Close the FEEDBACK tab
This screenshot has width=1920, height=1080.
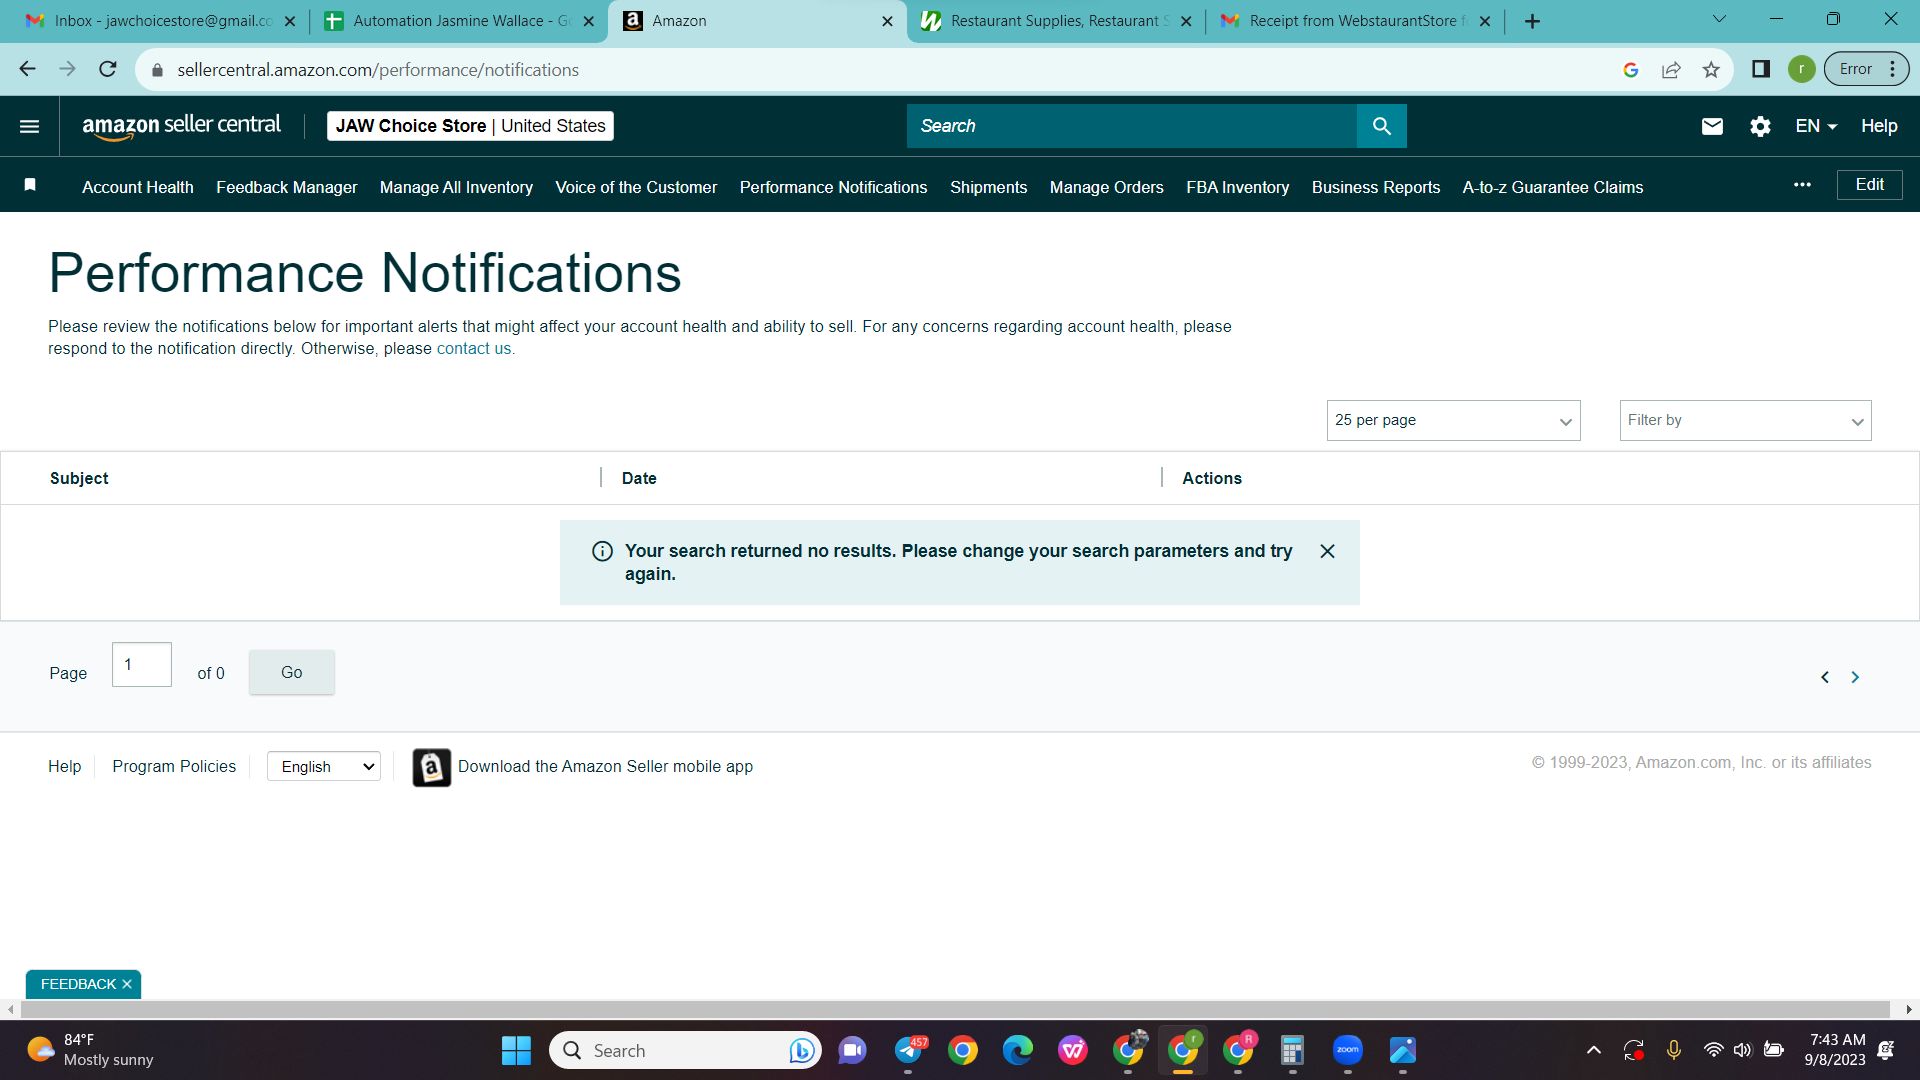pyautogui.click(x=127, y=984)
